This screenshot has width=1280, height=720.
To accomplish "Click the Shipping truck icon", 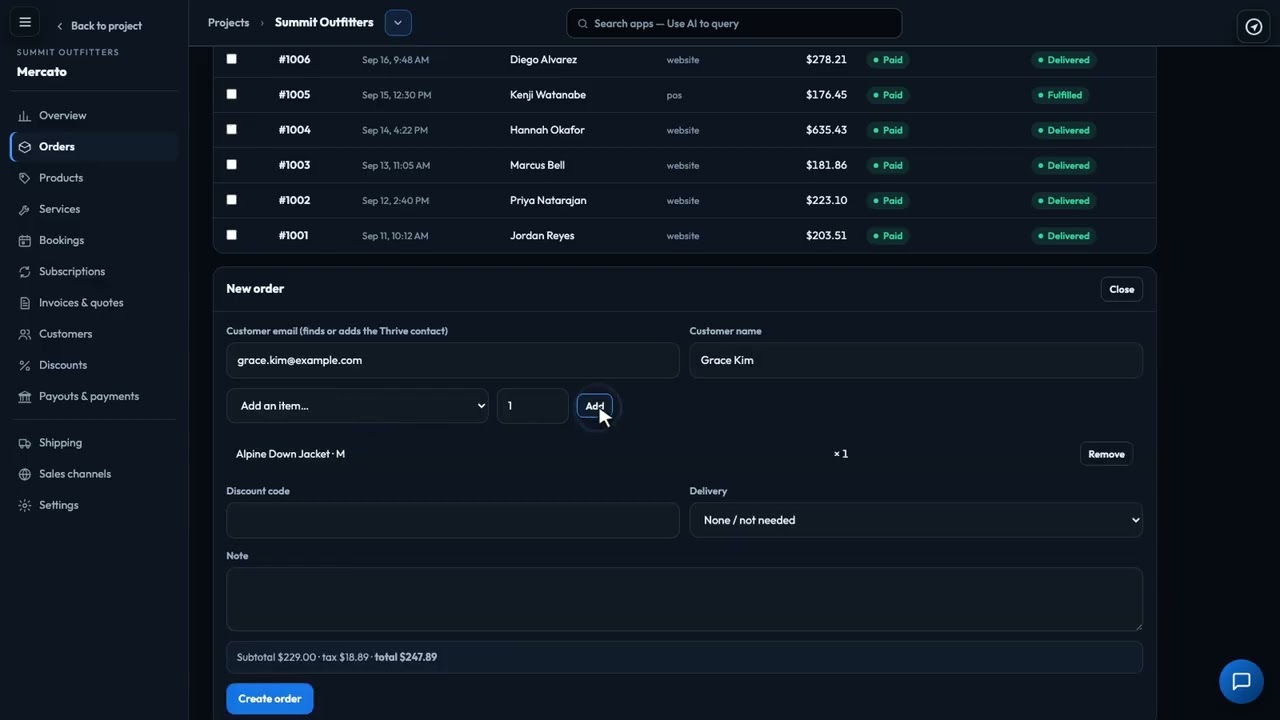I will 25,443.
